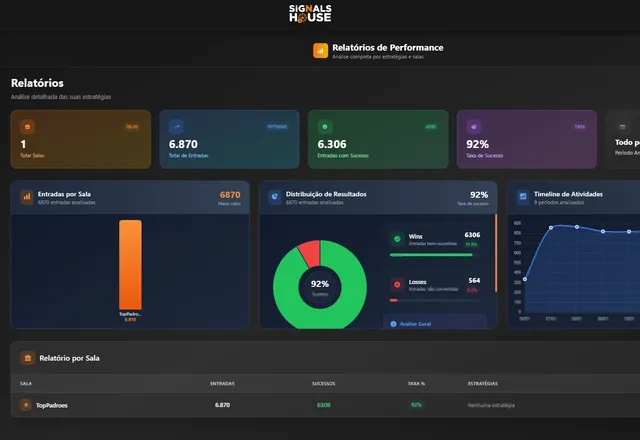
Task: Click the trend arrow icon in Total de Entradas card
Action: tap(176, 127)
